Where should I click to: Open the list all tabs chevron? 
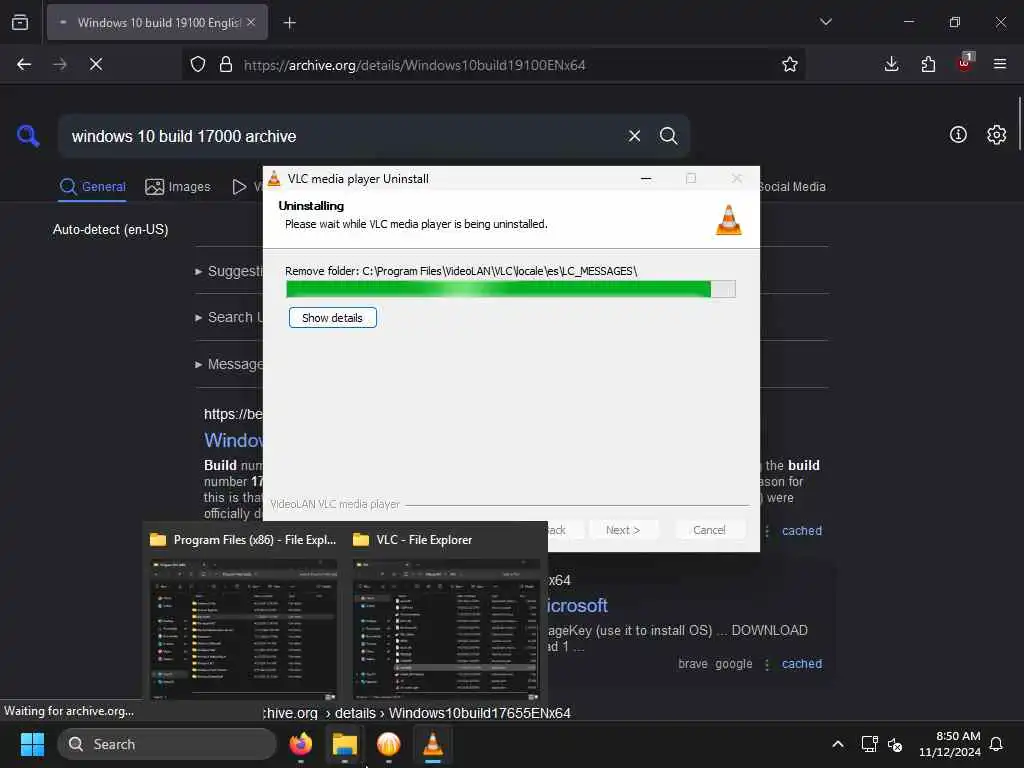pos(825,22)
